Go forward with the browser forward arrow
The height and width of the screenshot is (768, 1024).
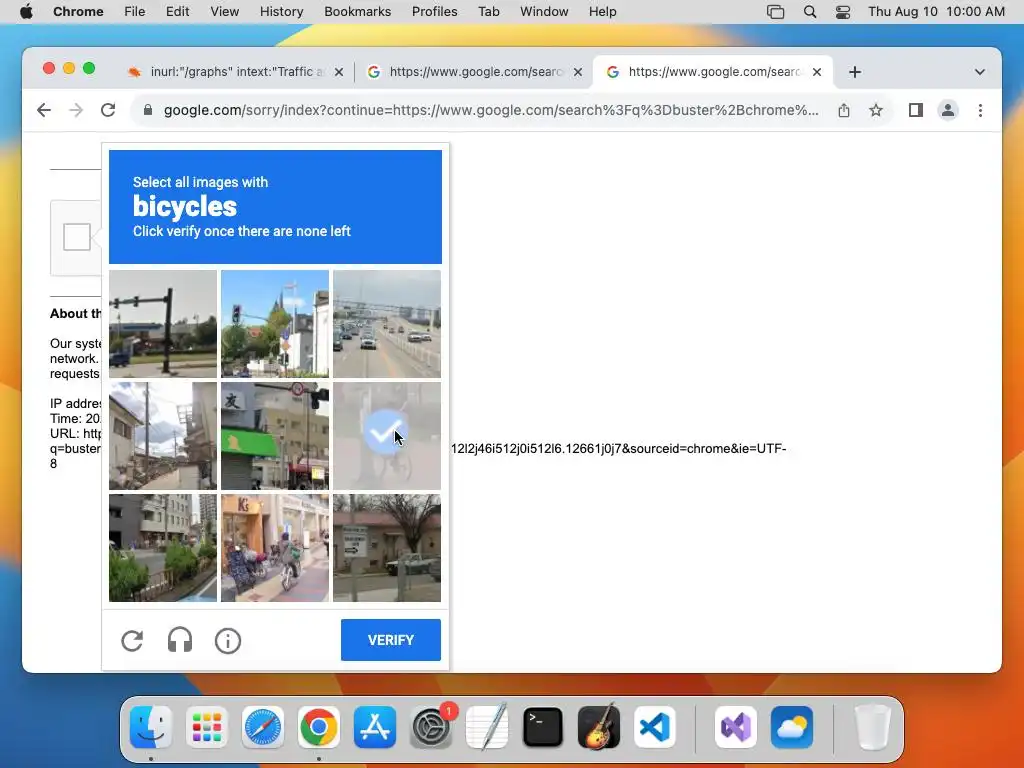(76, 110)
